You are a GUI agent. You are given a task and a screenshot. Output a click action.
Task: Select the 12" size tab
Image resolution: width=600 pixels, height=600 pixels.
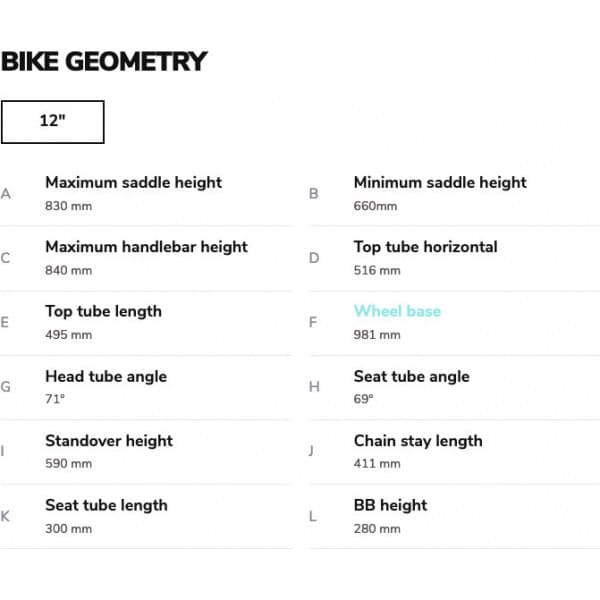click(52, 122)
